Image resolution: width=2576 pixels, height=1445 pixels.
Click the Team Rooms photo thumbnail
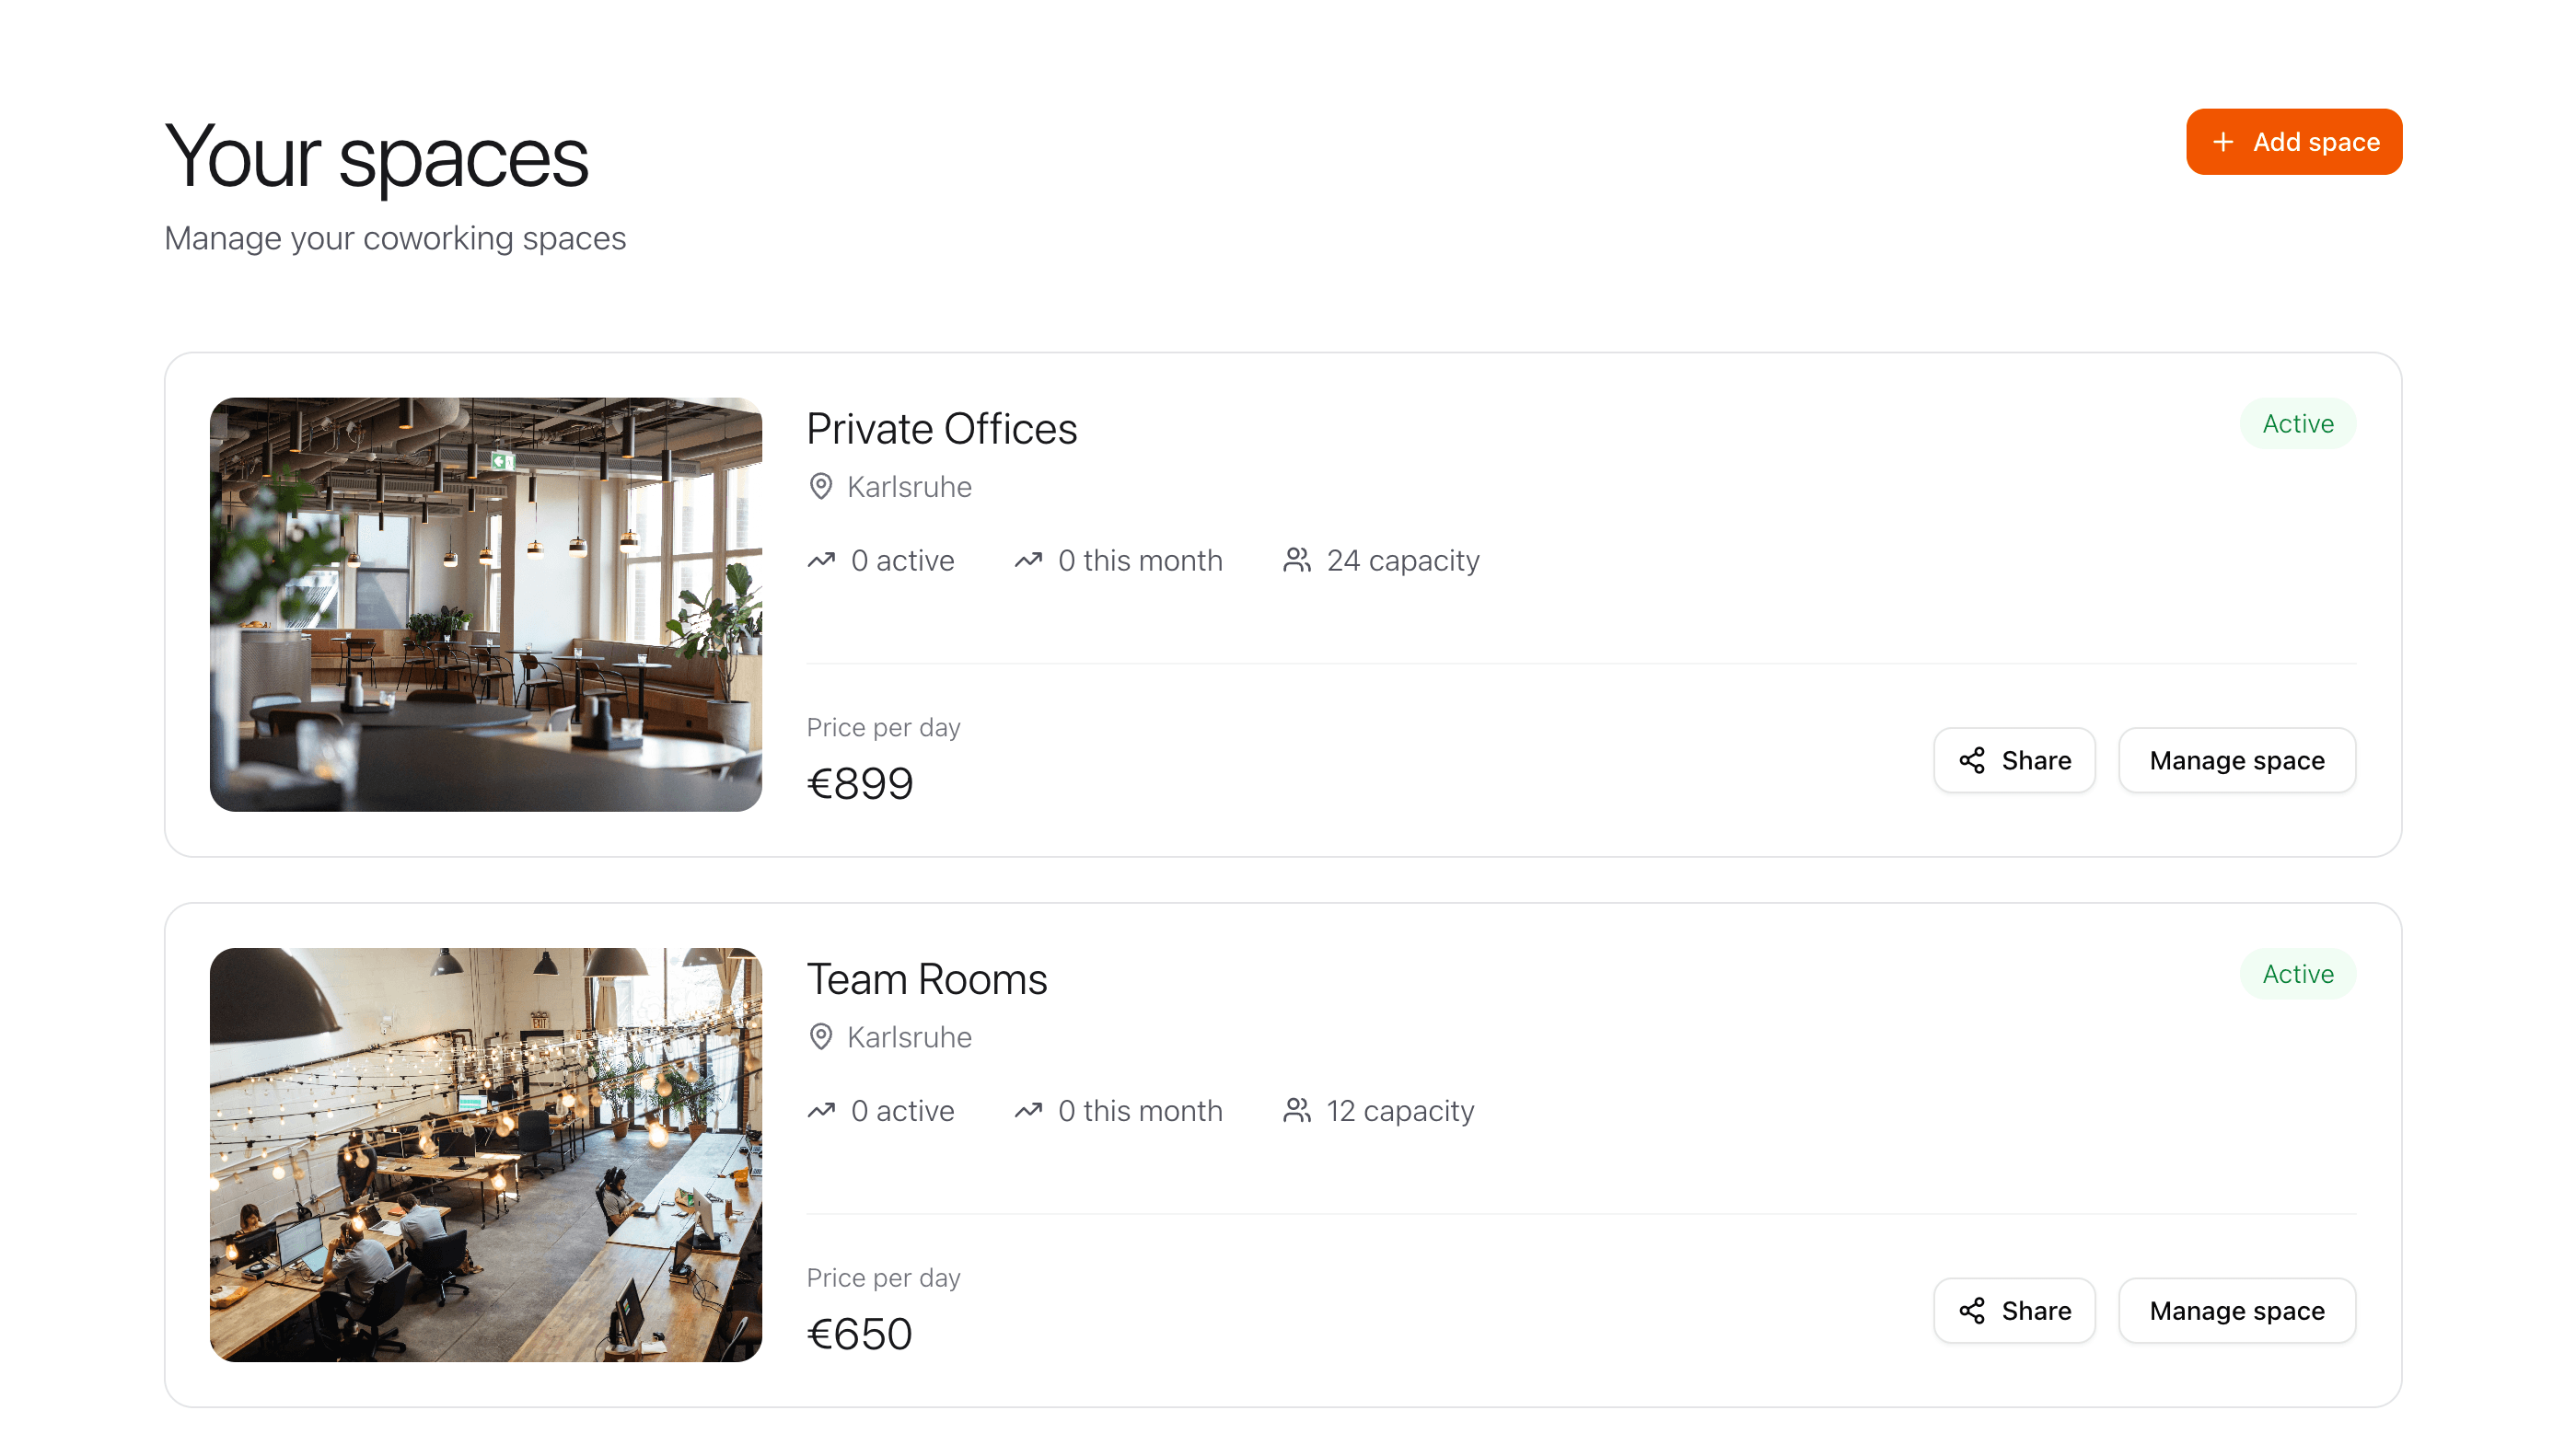pyautogui.click(x=485, y=1155)
